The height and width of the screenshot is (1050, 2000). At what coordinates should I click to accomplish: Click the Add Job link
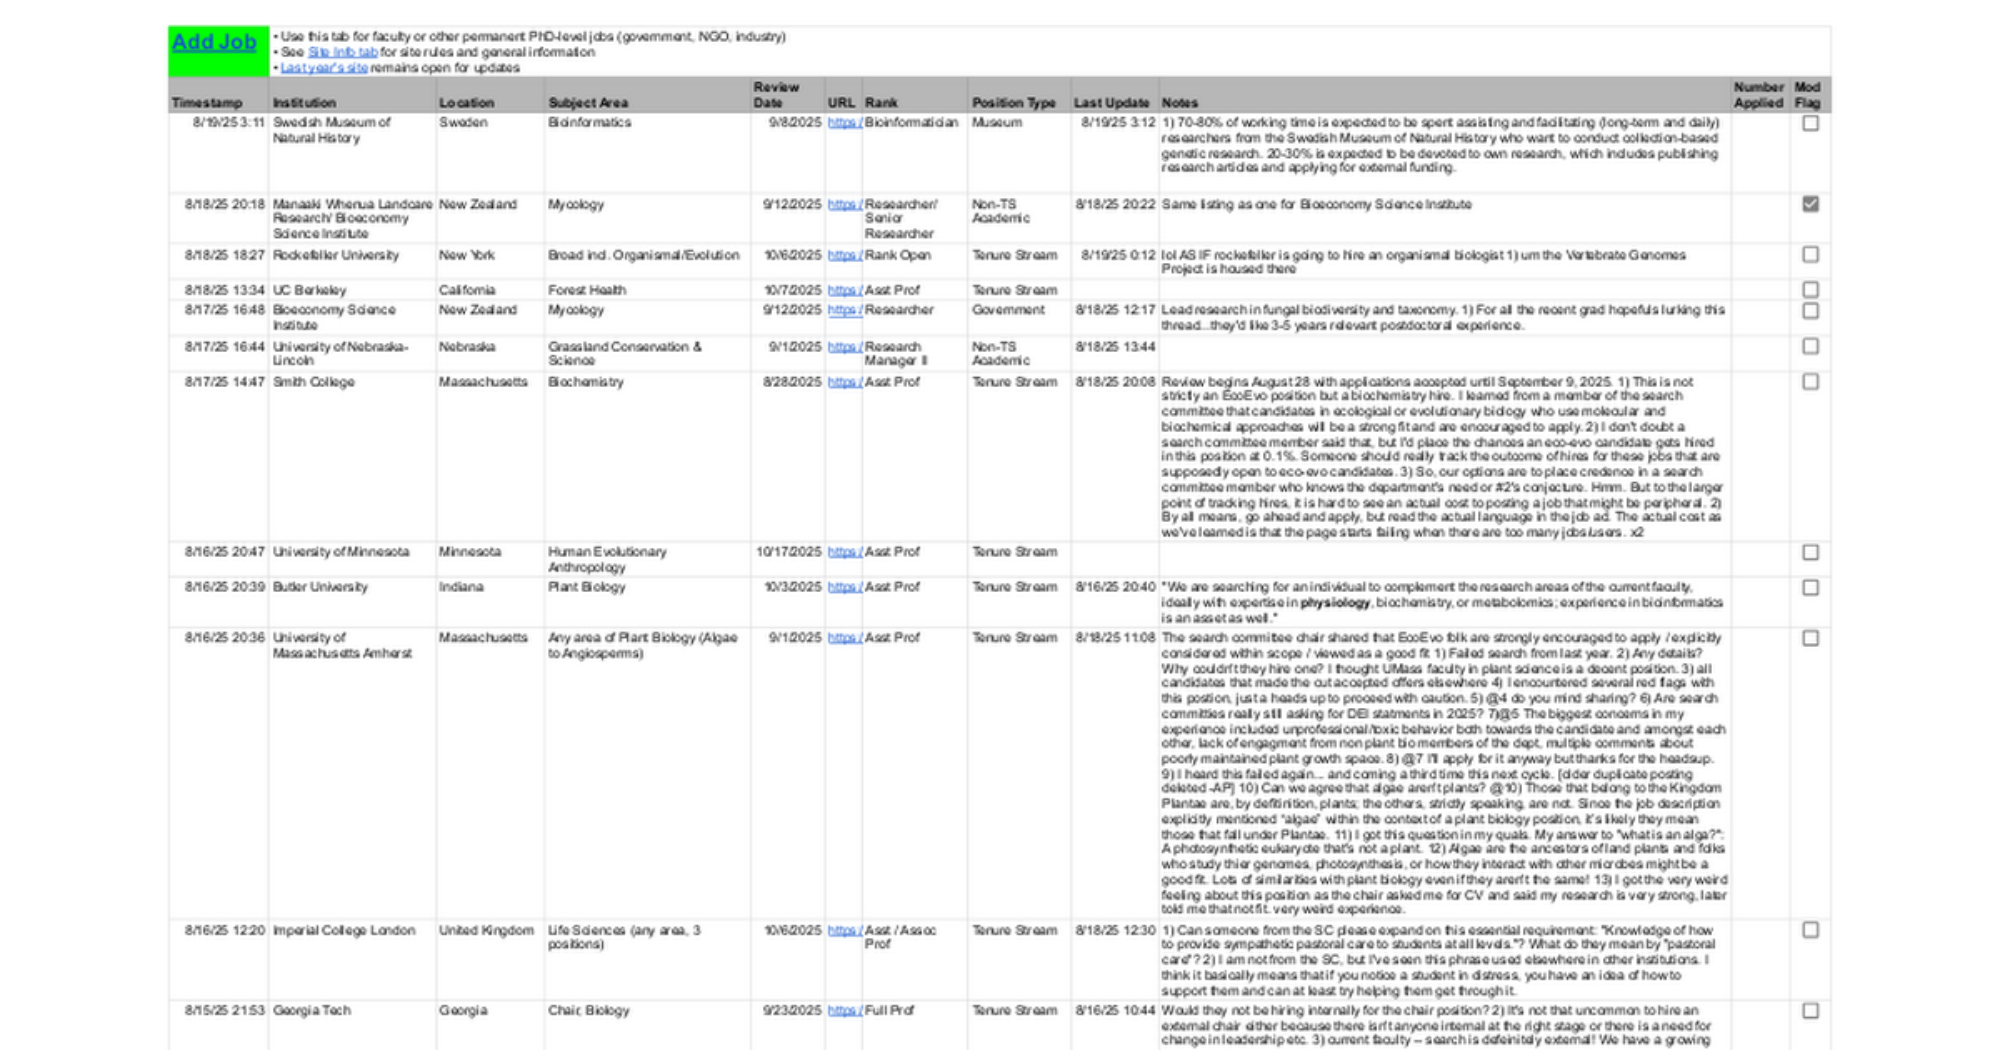point(214,42)
